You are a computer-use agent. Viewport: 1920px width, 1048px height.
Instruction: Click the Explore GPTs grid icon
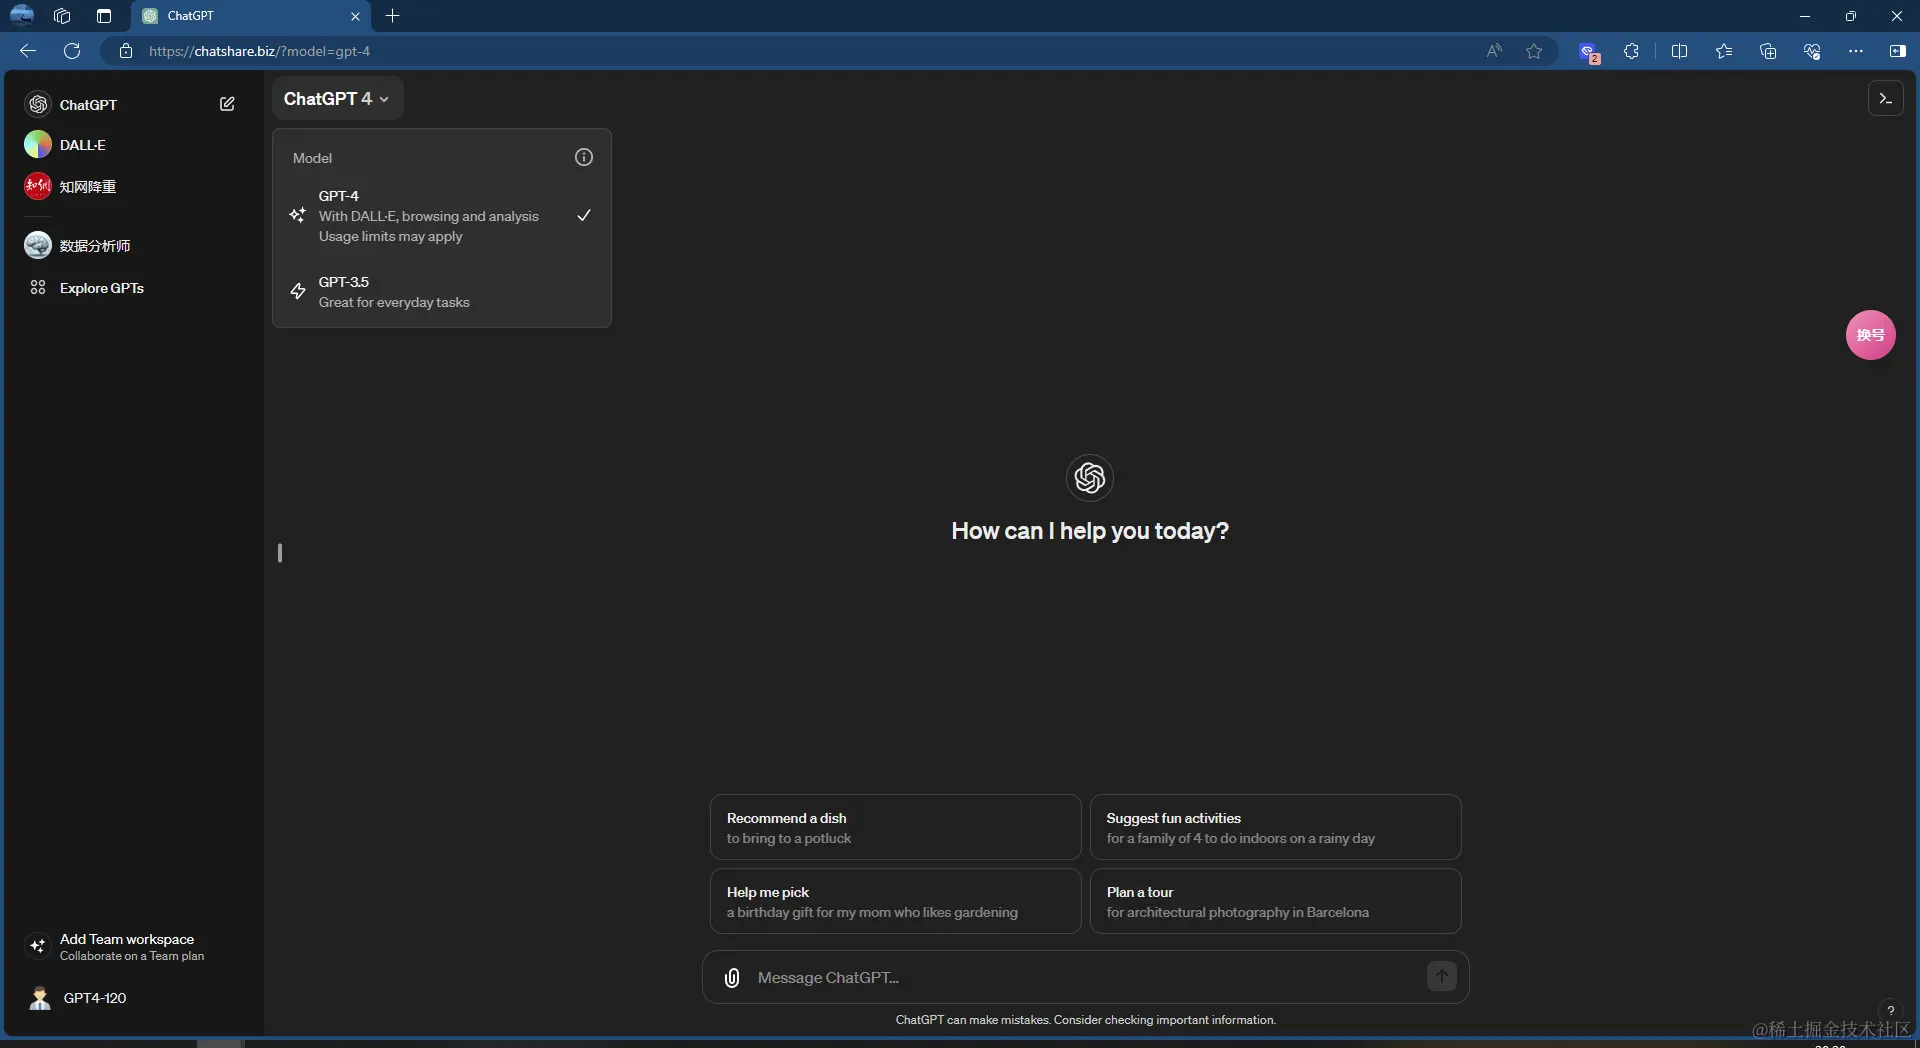38,288
